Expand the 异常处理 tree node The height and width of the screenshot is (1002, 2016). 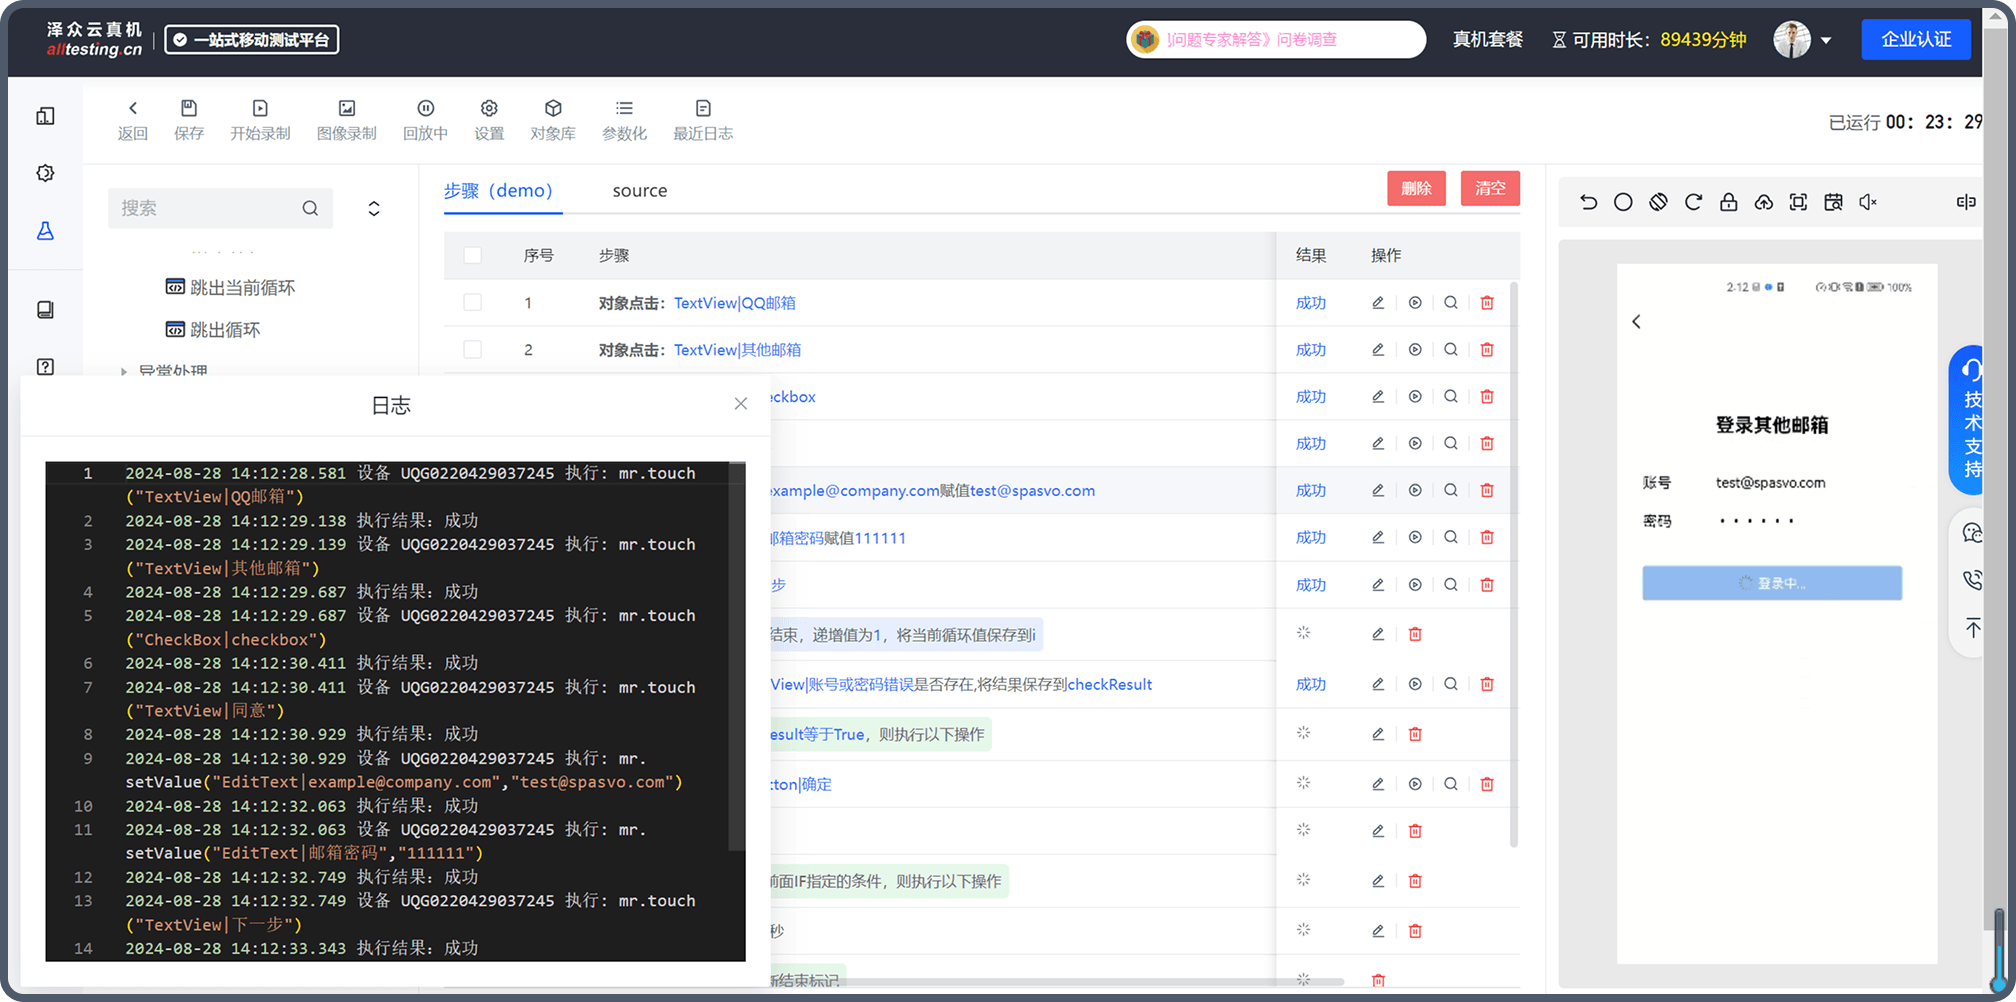pos(124,372)
